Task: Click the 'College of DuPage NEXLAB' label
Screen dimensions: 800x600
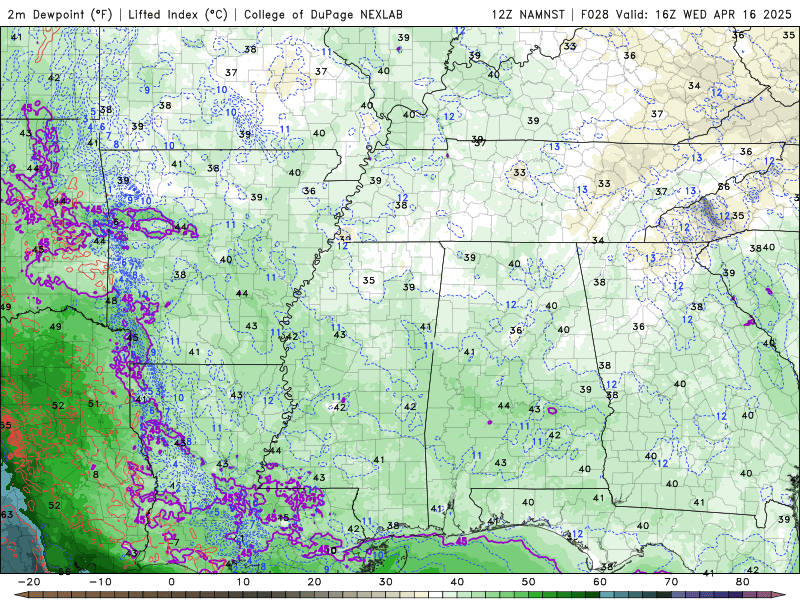Action: click(x=323, y=14)
